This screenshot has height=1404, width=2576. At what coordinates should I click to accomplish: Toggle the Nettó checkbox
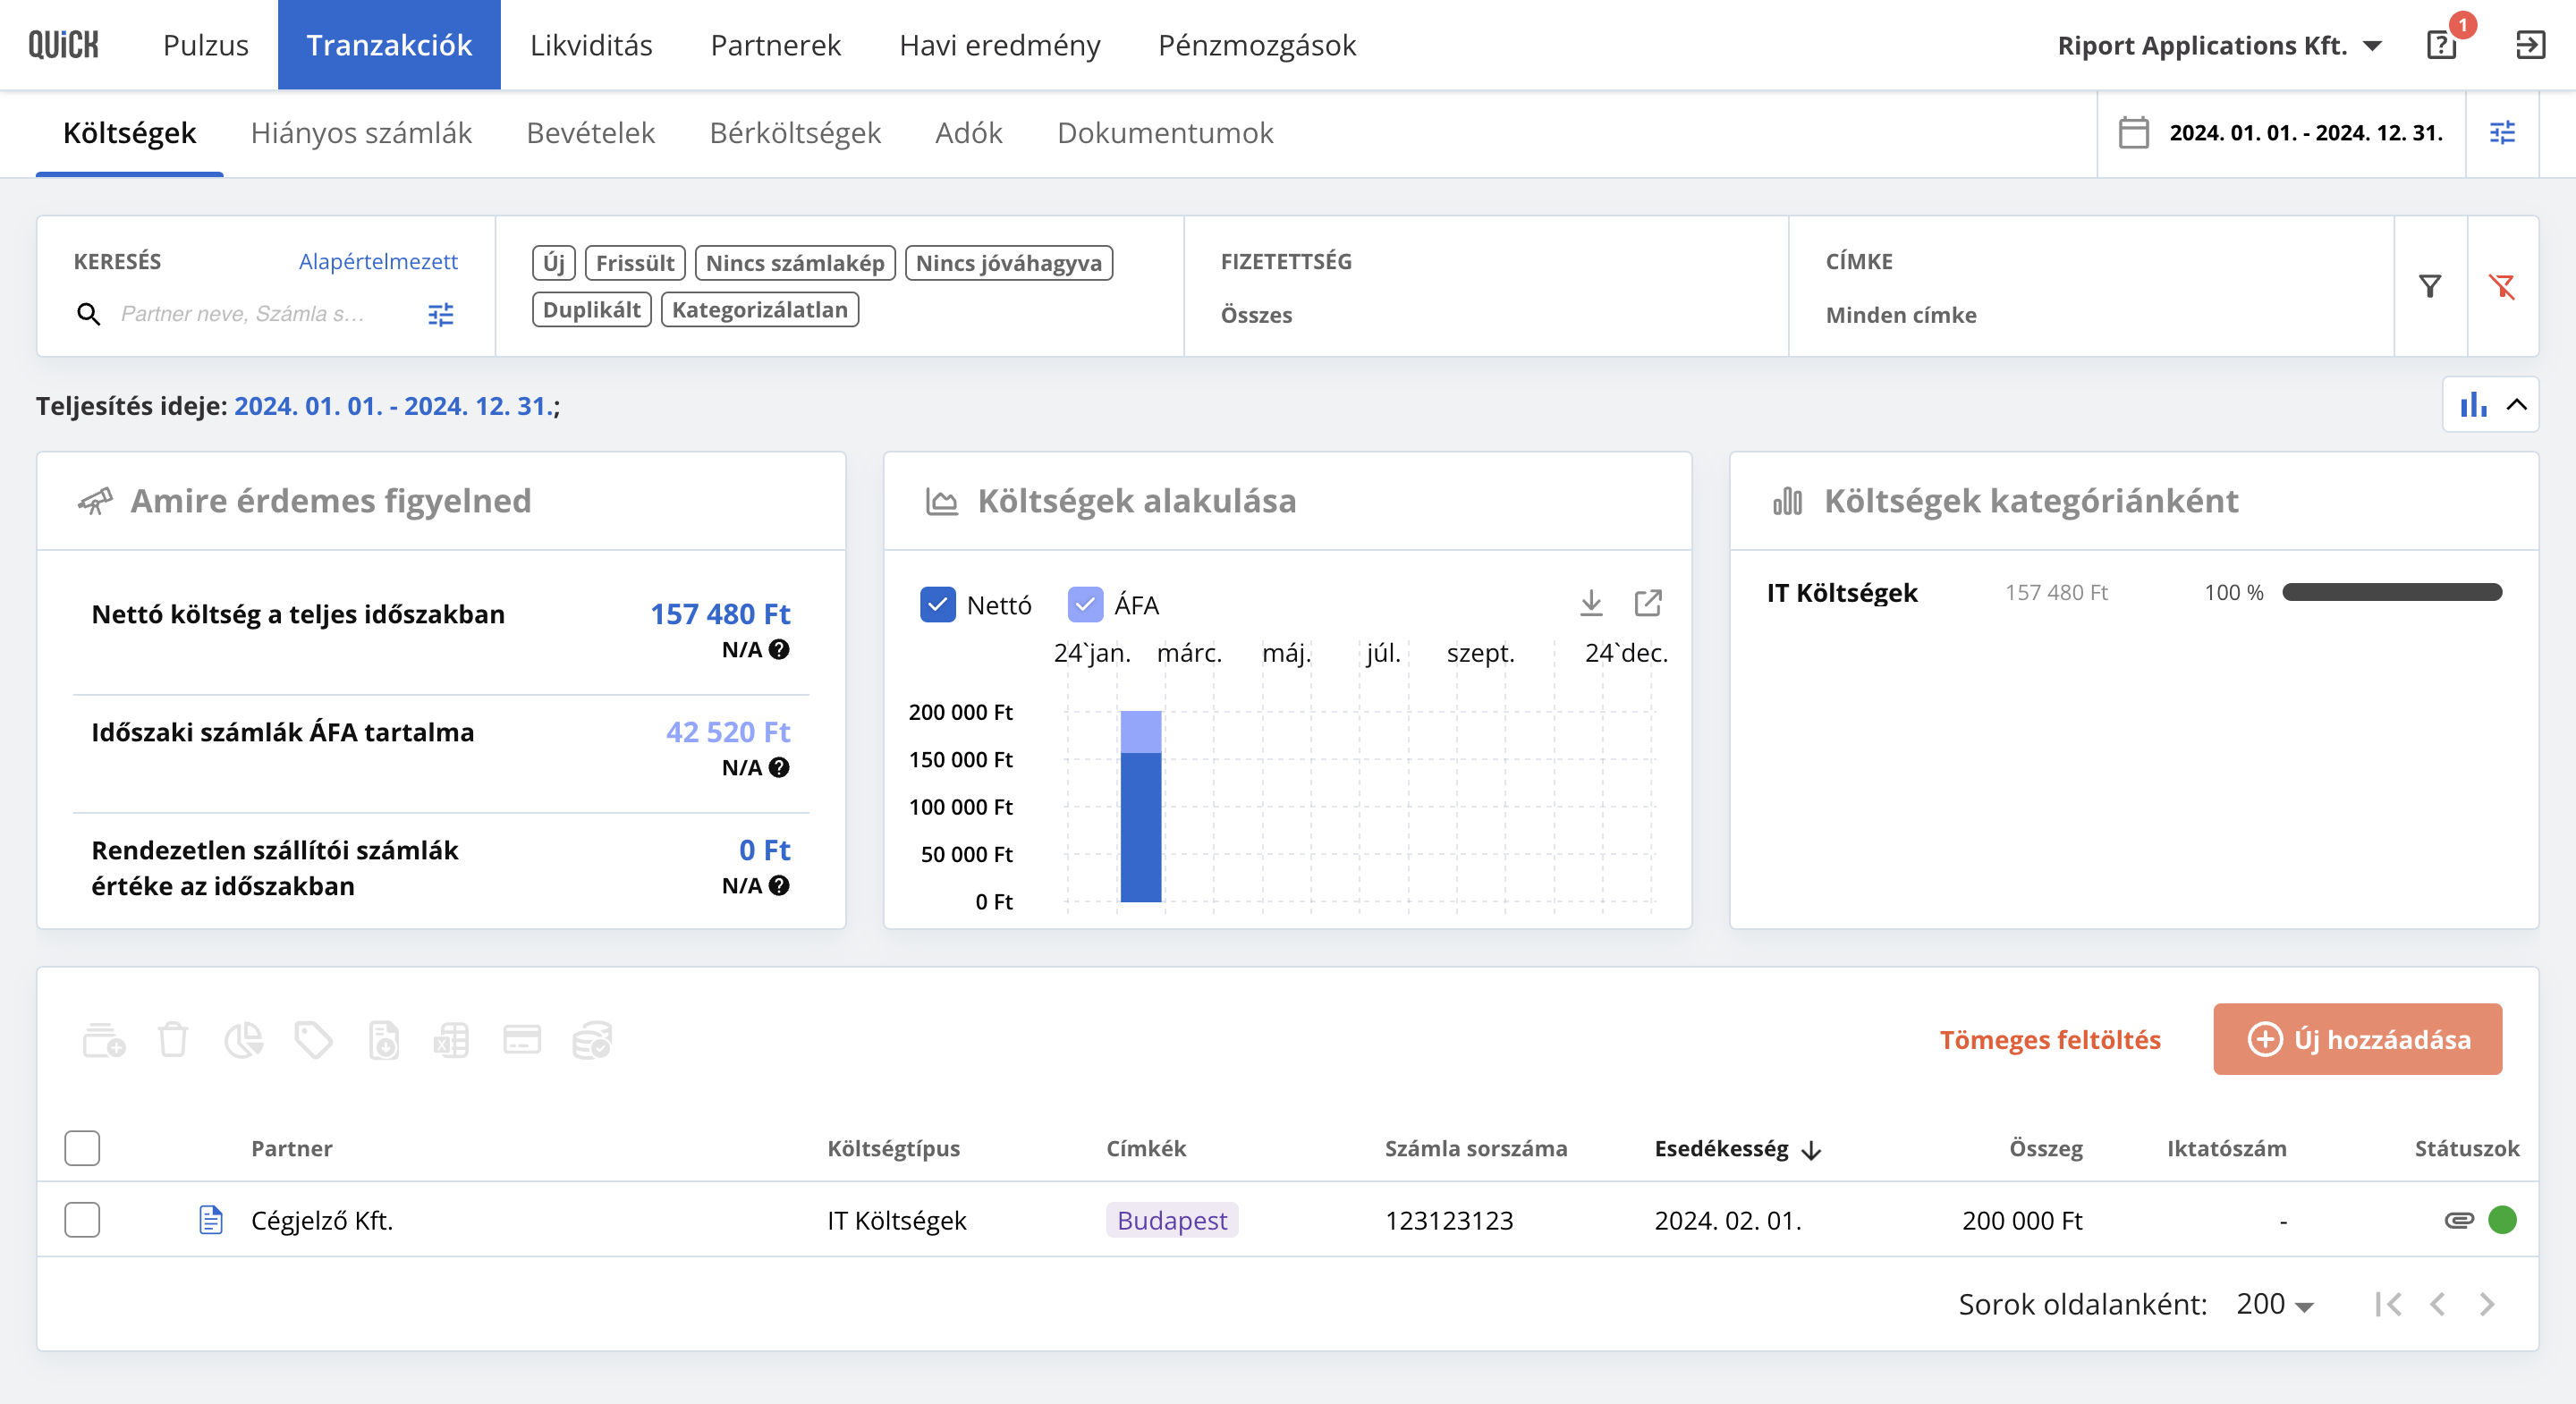click(937, 604)
